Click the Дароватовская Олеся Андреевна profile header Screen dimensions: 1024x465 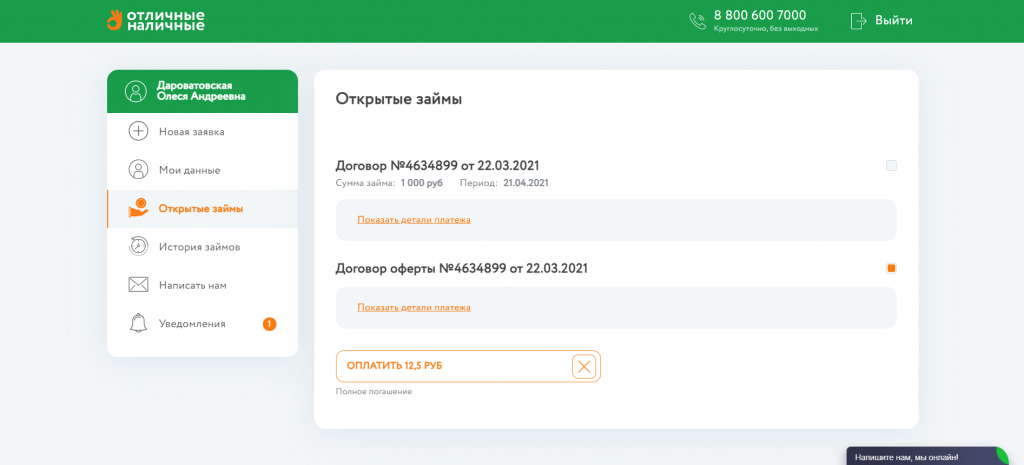202,91
